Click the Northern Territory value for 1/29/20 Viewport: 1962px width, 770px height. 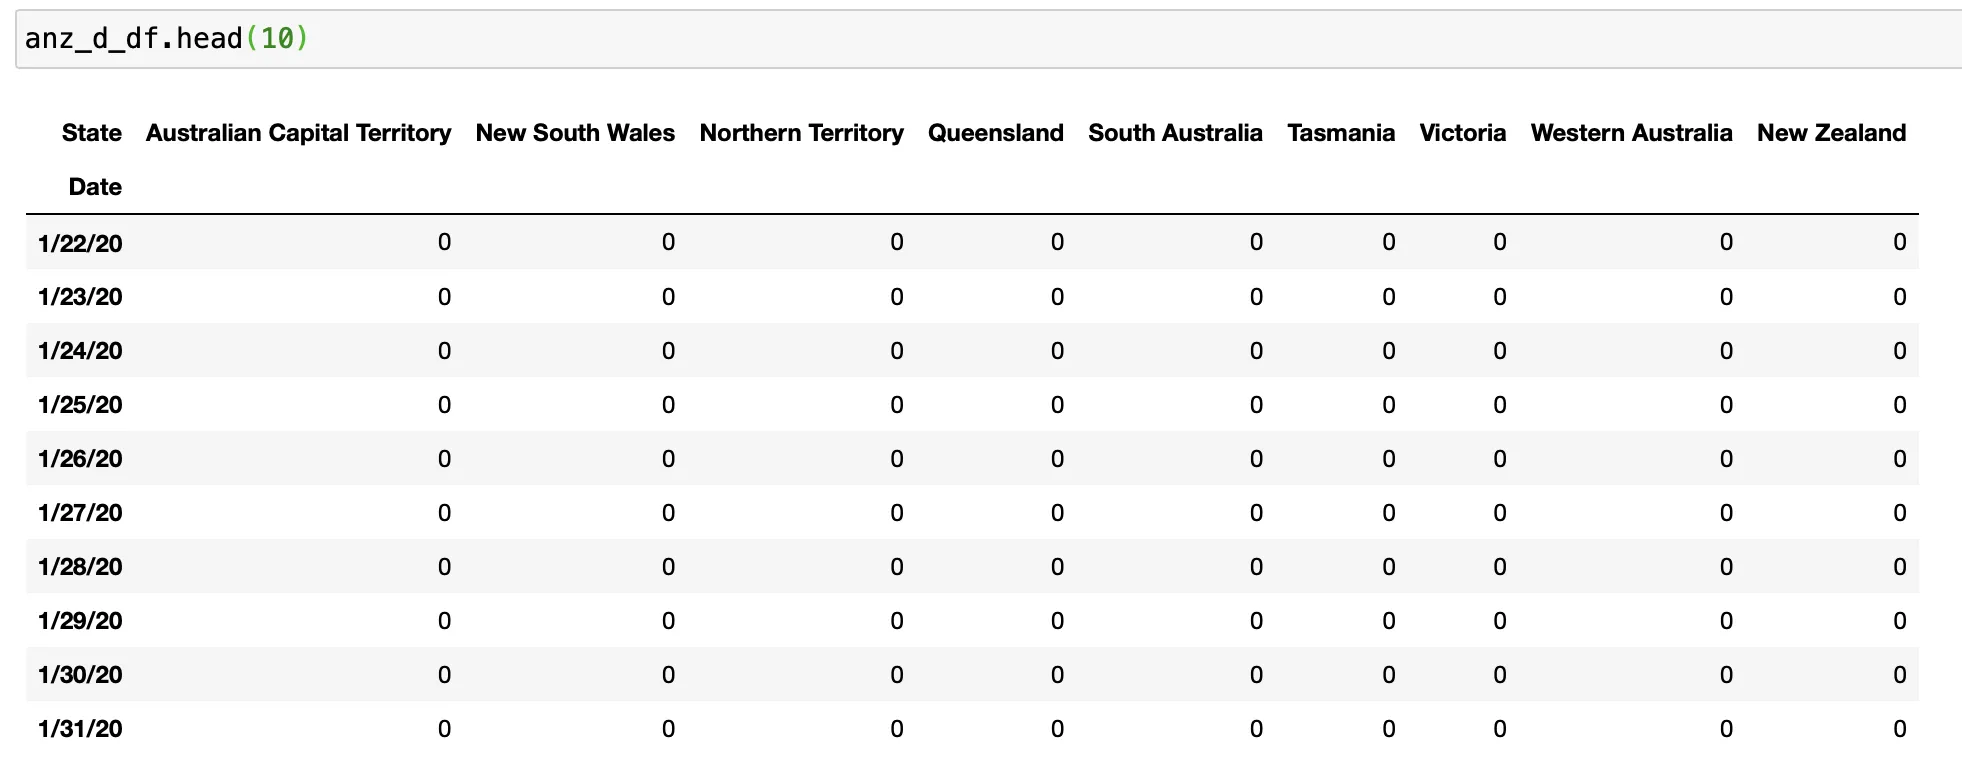tap(897, 621)
